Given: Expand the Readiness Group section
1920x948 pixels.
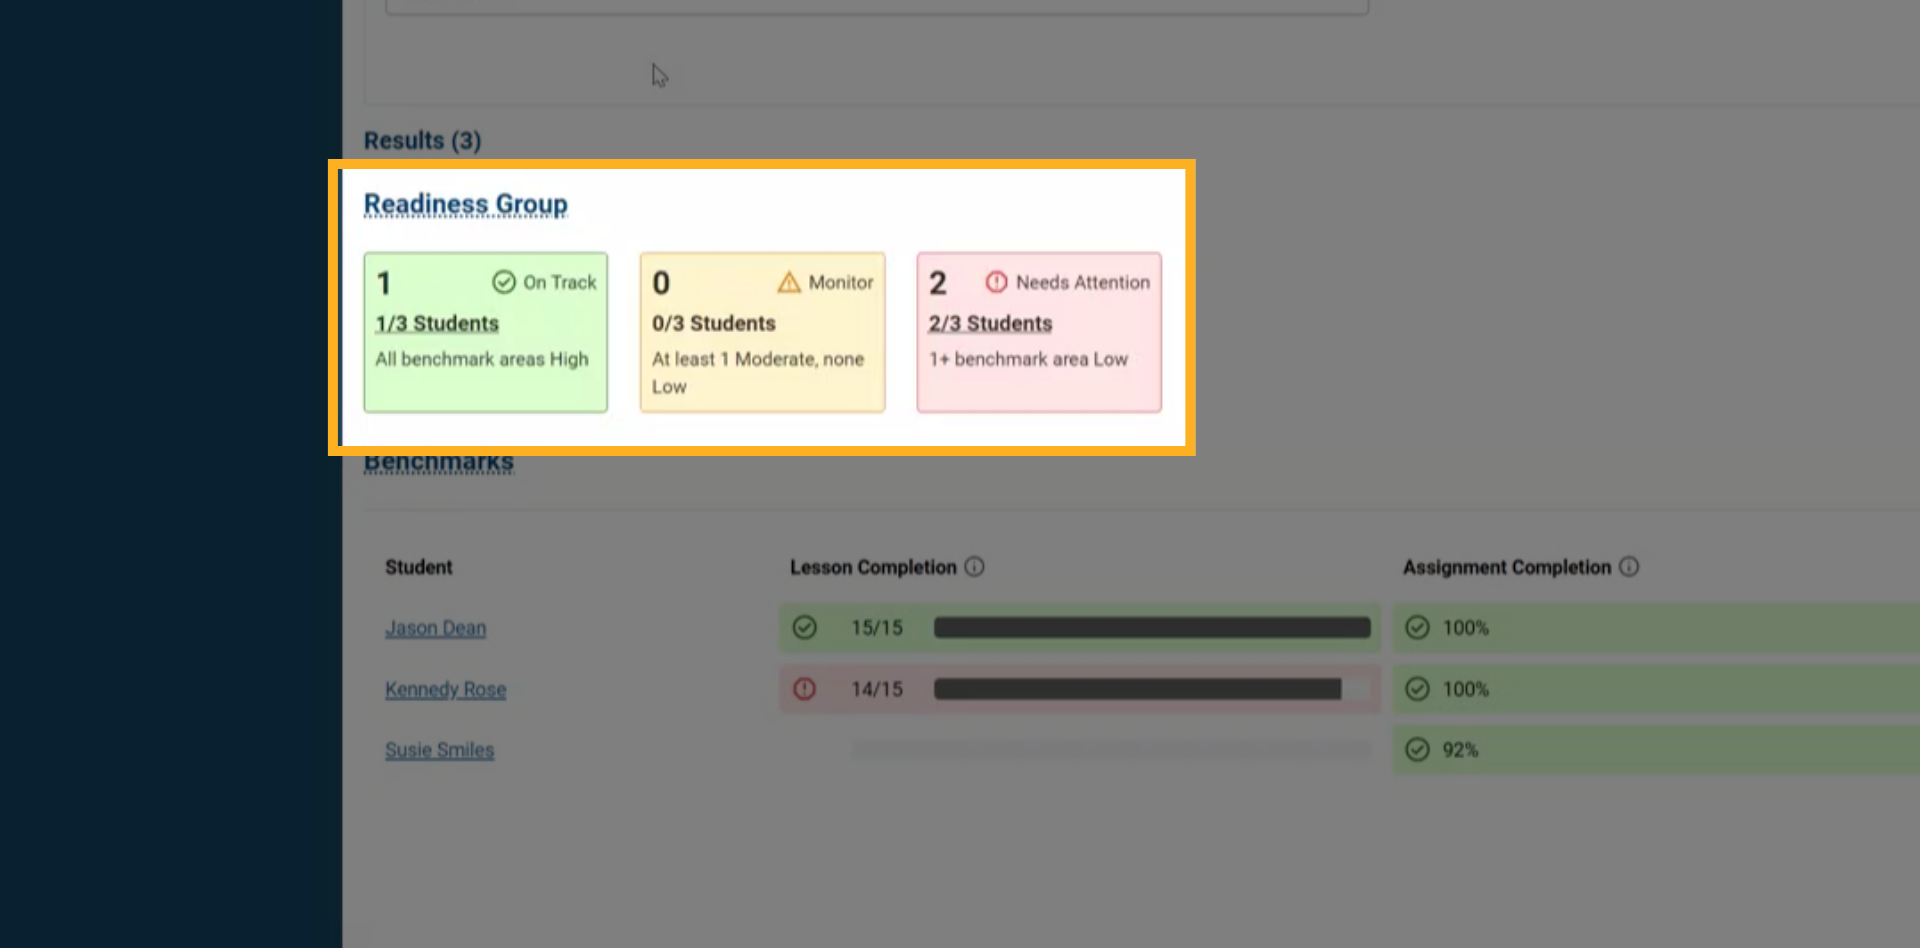Looking at the screenshot, I should [465, 203].
